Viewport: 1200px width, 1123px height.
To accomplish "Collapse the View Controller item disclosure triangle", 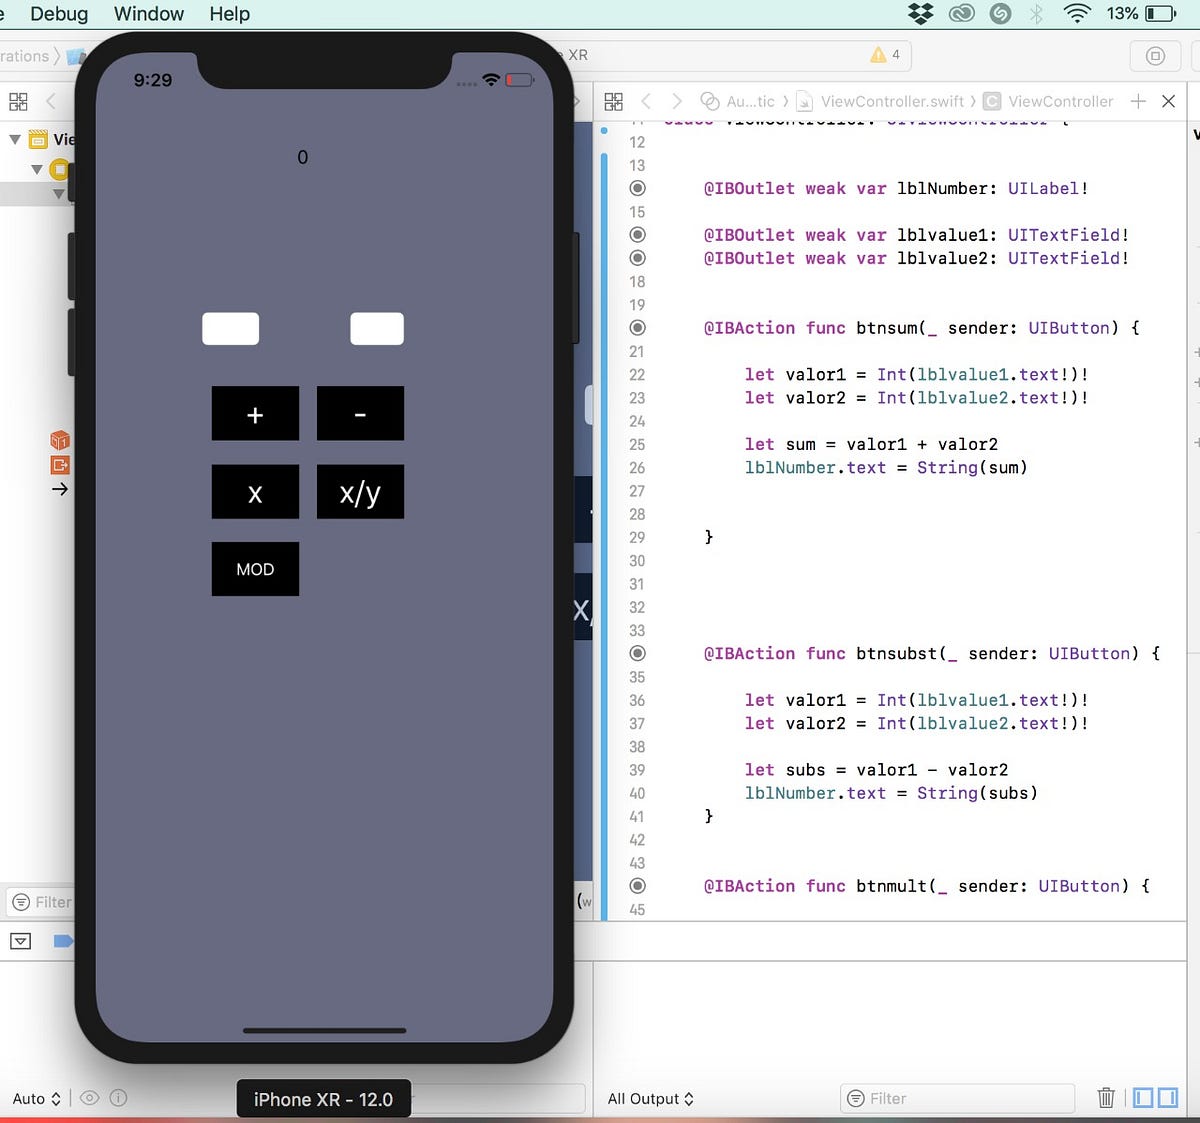I will [37, 169].
